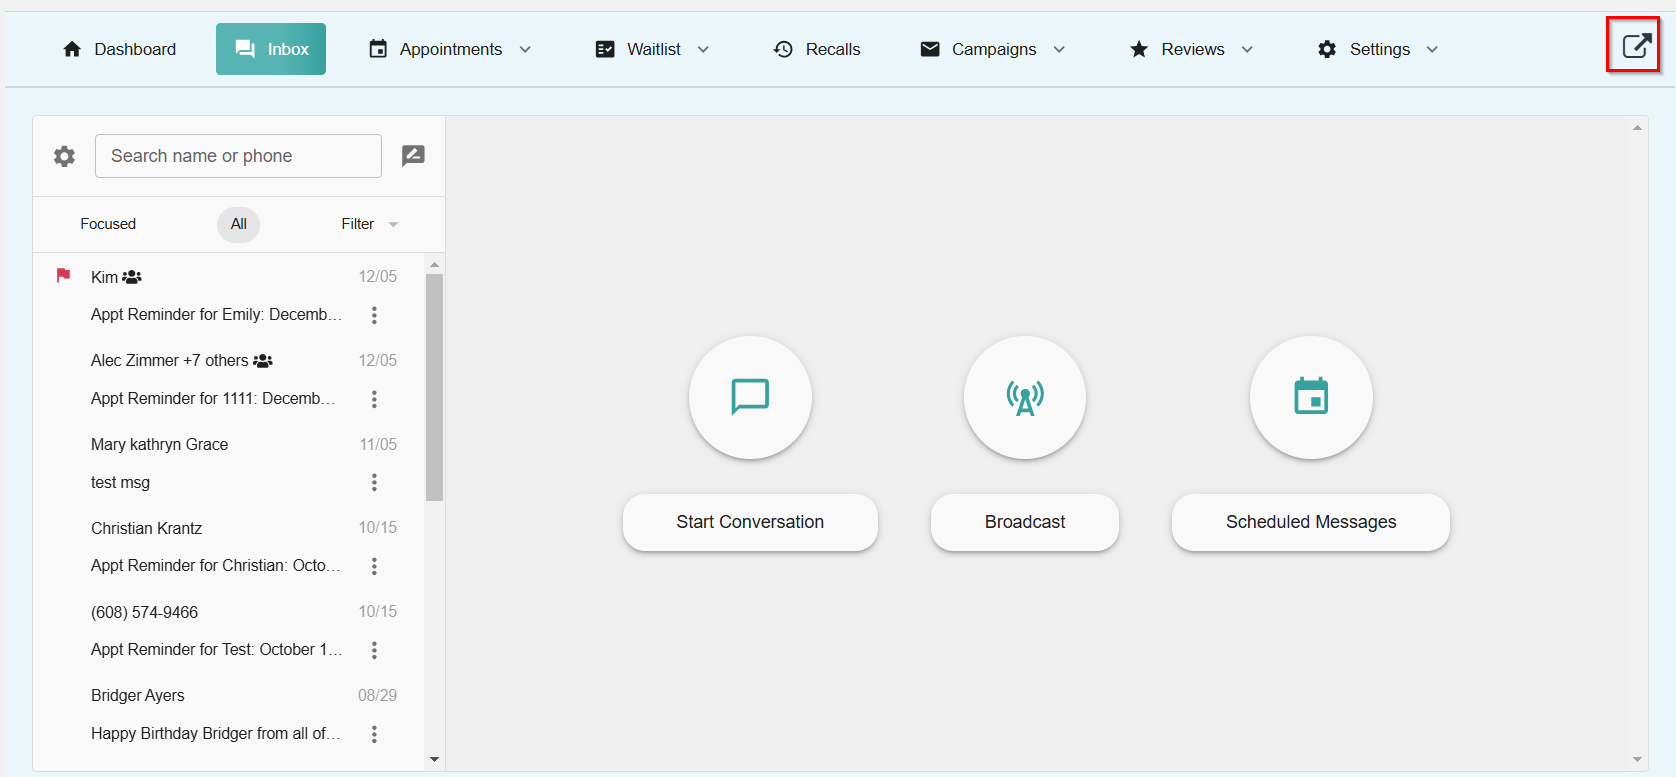Image resolution: width=1676 pixels, height=777 pixels.
Task: Expand the Filter dropdown
Action: click(369, 224)
